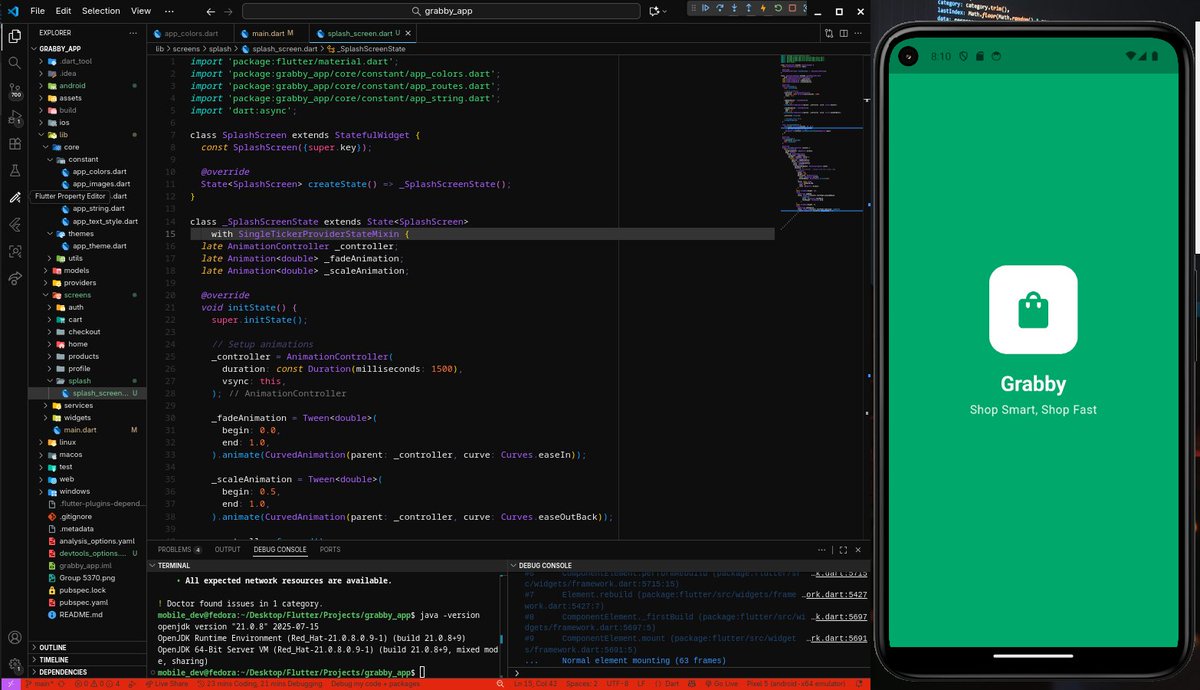
Task: Open the Extensions view in the activity bar
Action: tap(14, 144)
